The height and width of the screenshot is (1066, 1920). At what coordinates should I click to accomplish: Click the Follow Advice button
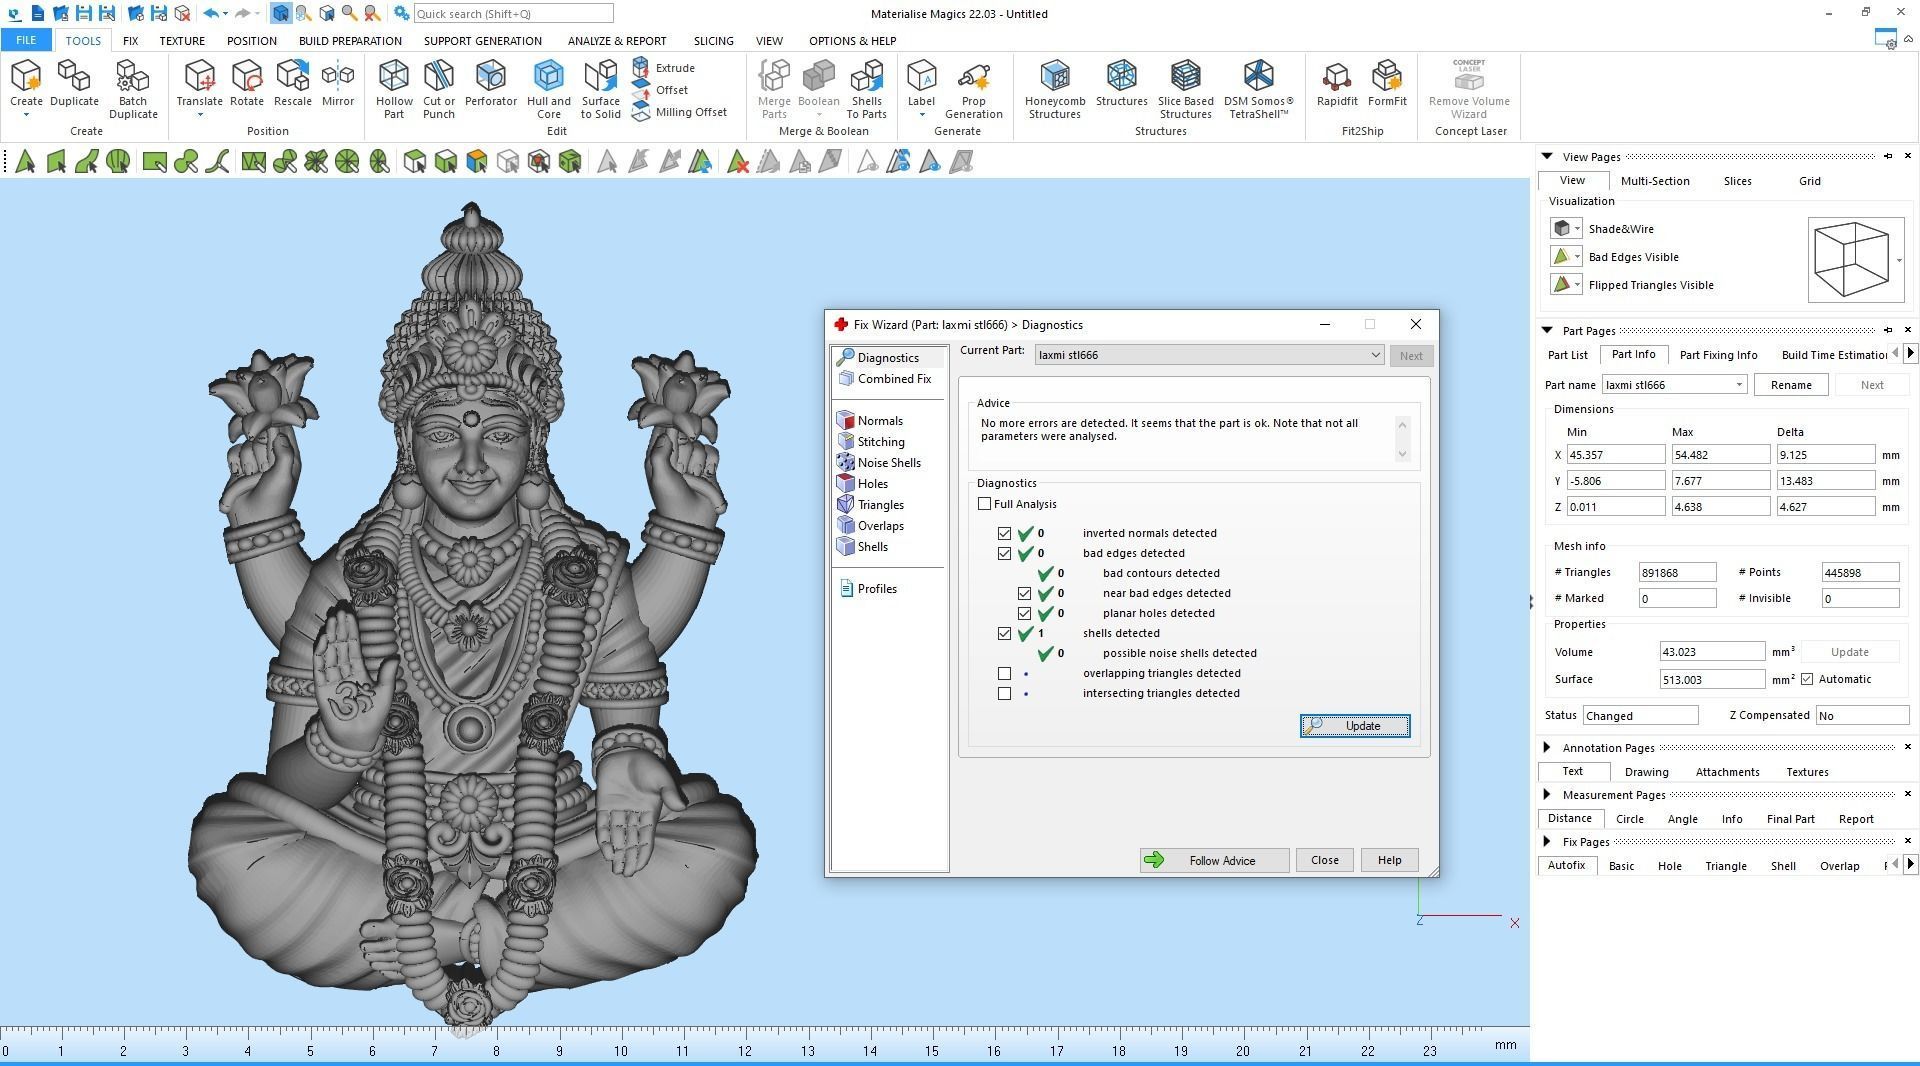point(1213,860)
